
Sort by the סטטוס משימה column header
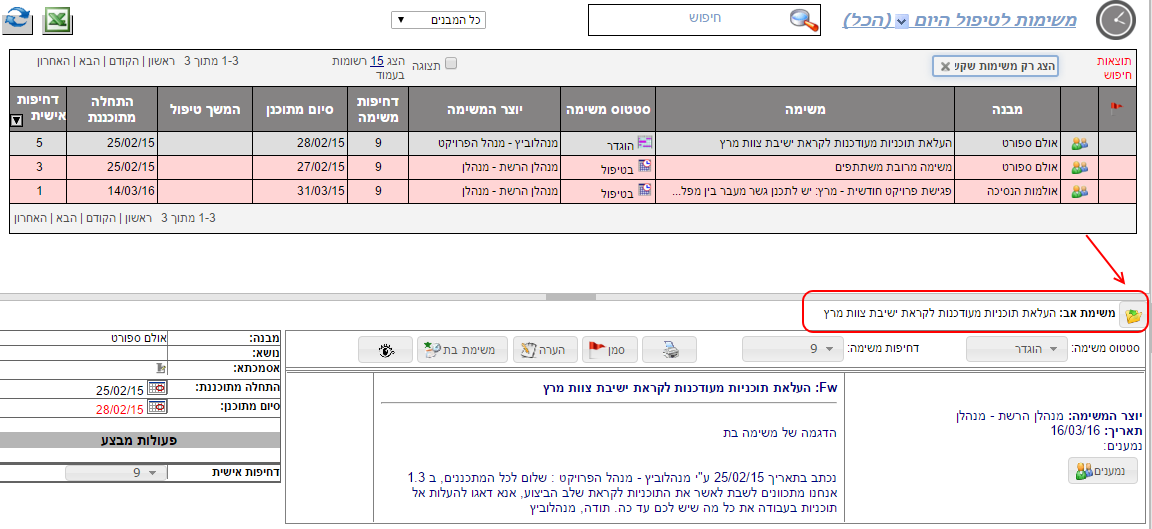coord(608,108)
